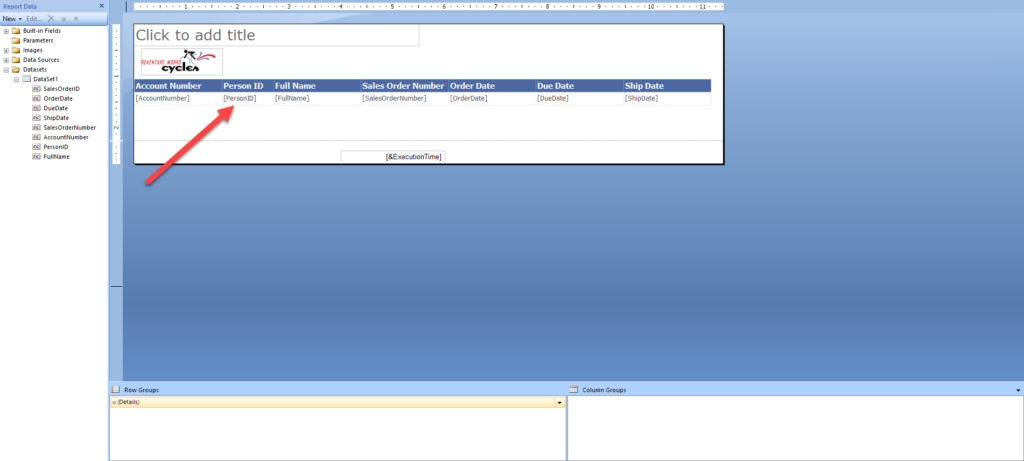The height and width of the screenshot is (461, 1024).
Task: Collapse the DataSet1 node
Action: pos(16,79)
